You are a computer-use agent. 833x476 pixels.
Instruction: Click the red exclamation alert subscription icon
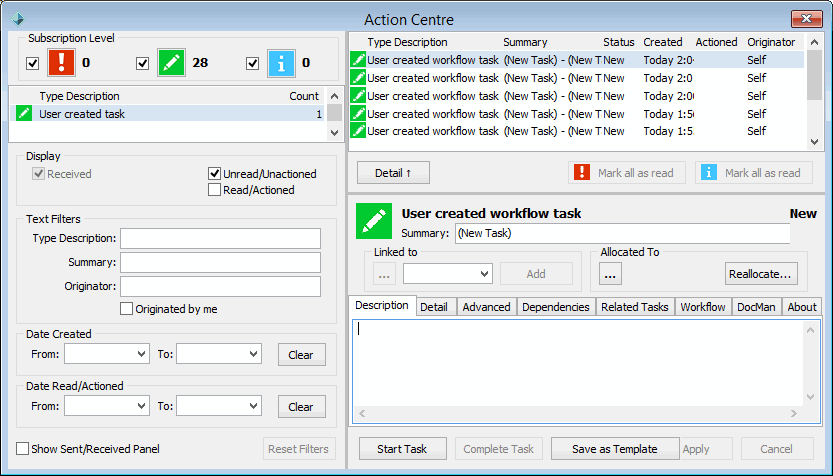point(61,63)
